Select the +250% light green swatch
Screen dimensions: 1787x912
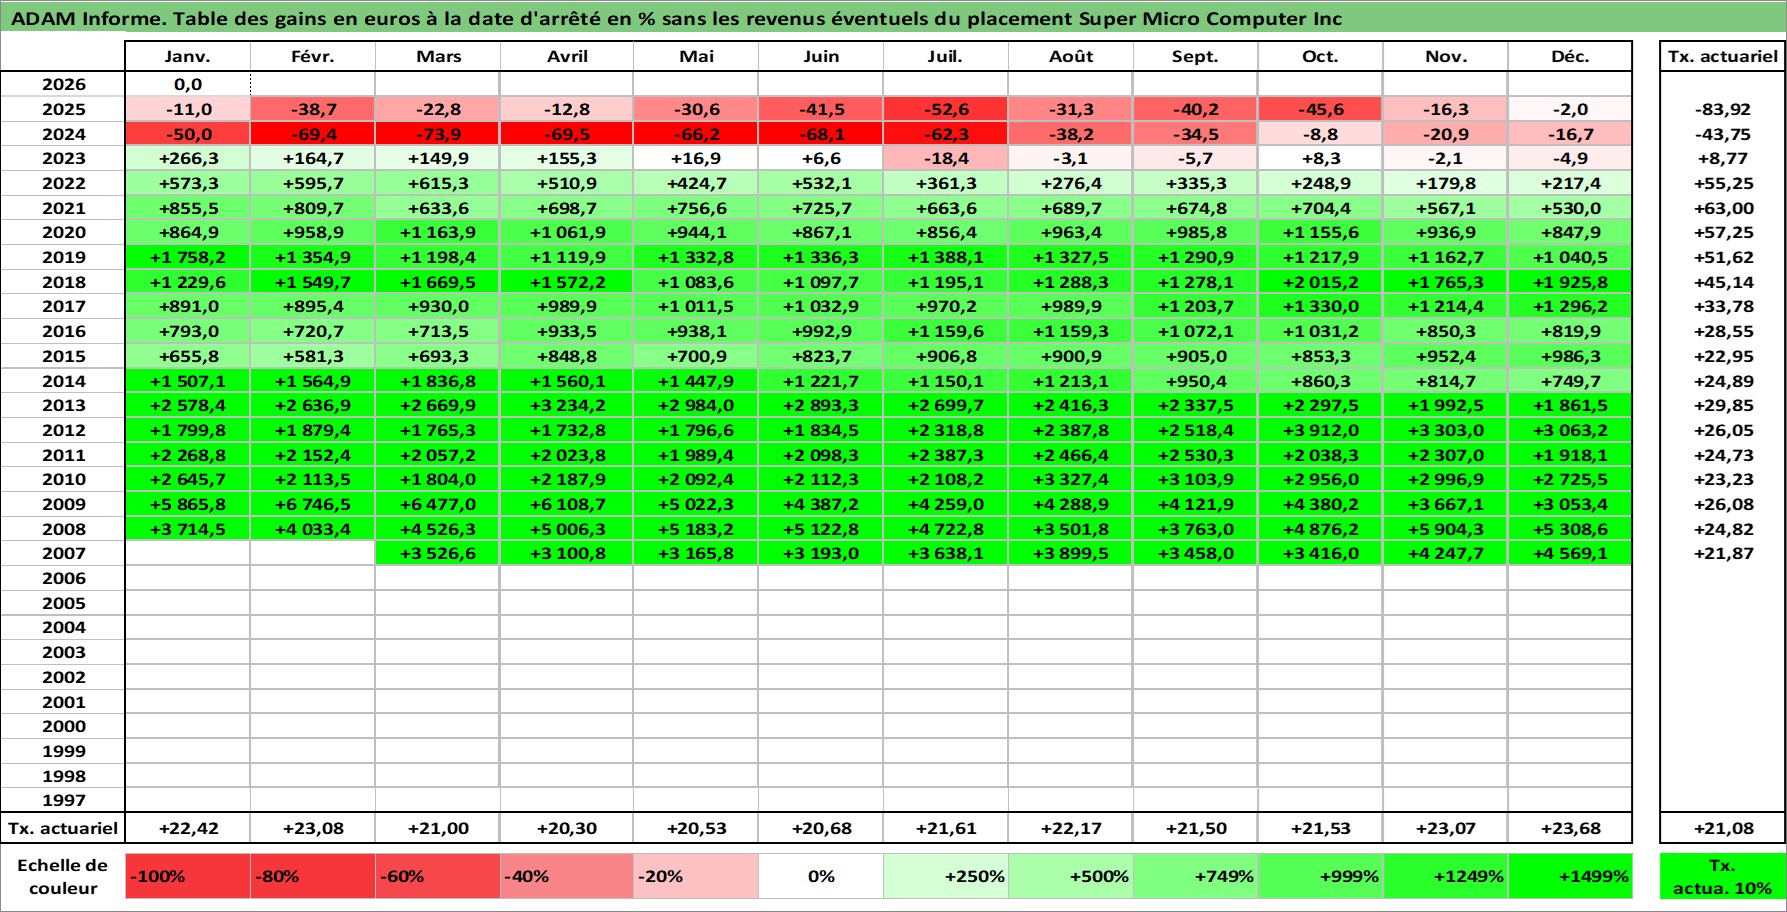tap(946, 876)
